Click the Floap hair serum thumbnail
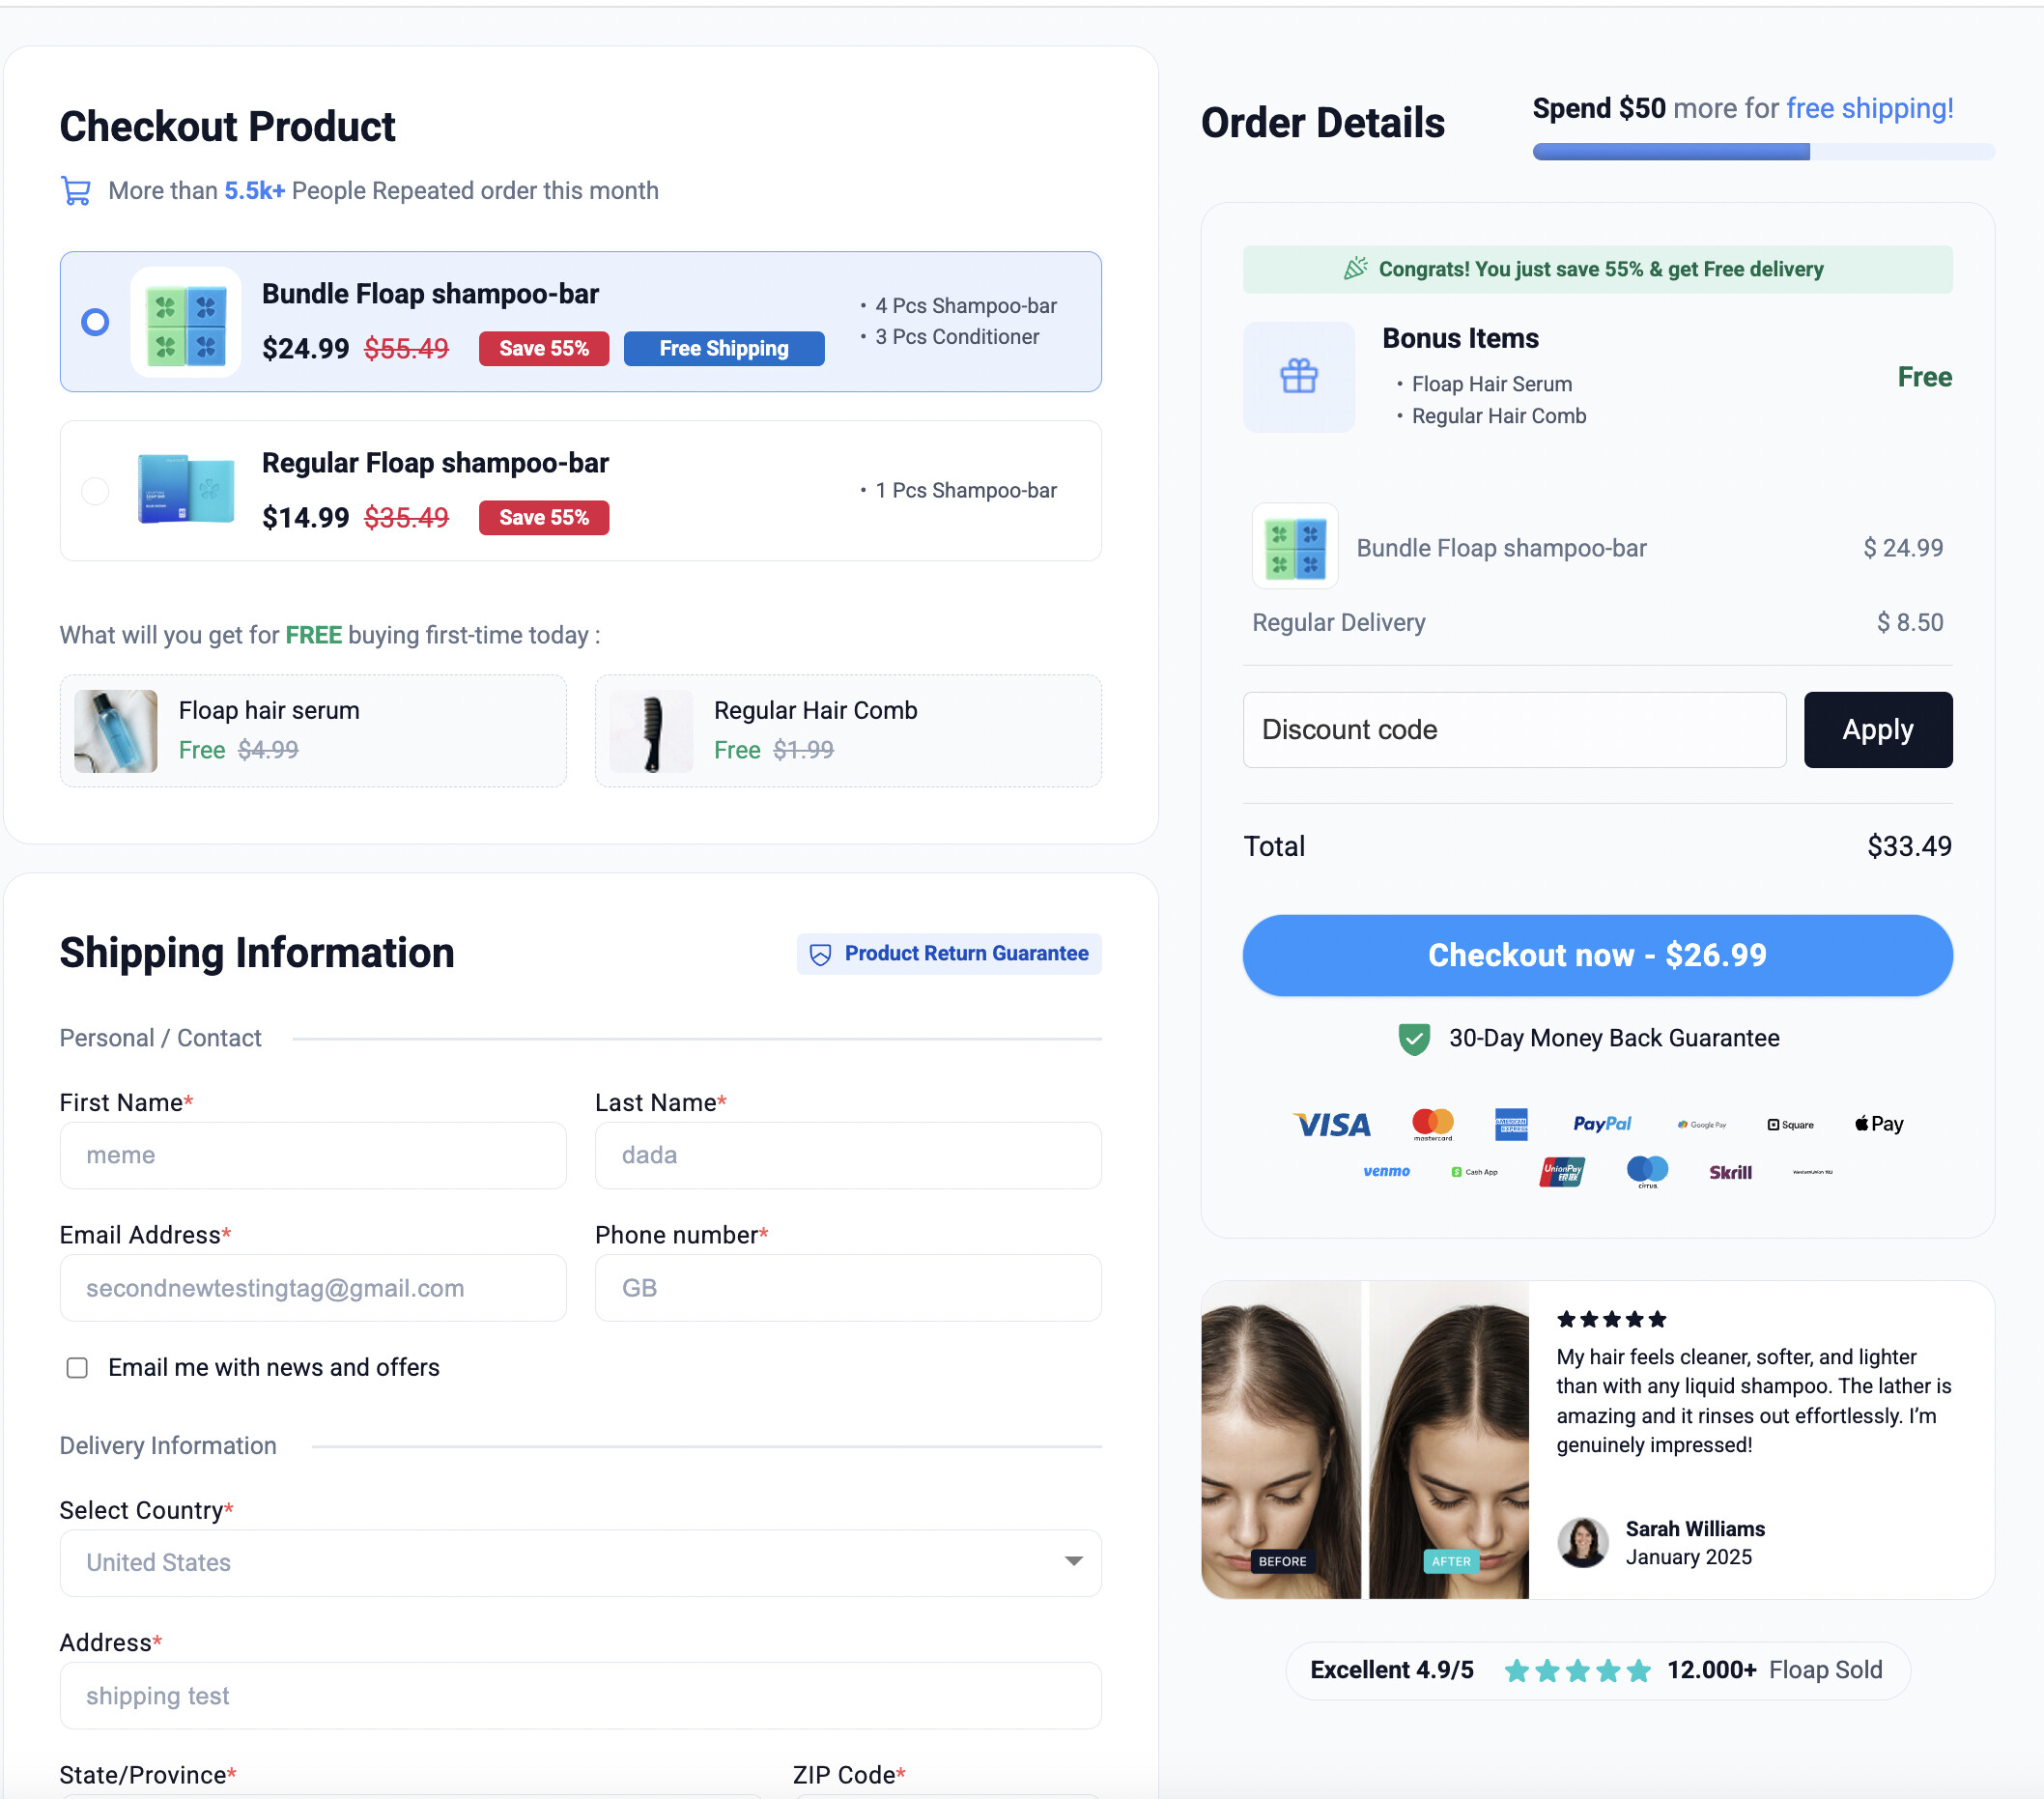 (116, 731)
